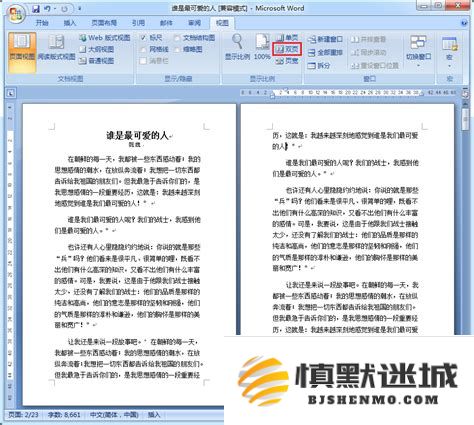This screenshot has height=425, width=474.
Task: Select 页宽 page-width zoom
Action: point(287,61)
